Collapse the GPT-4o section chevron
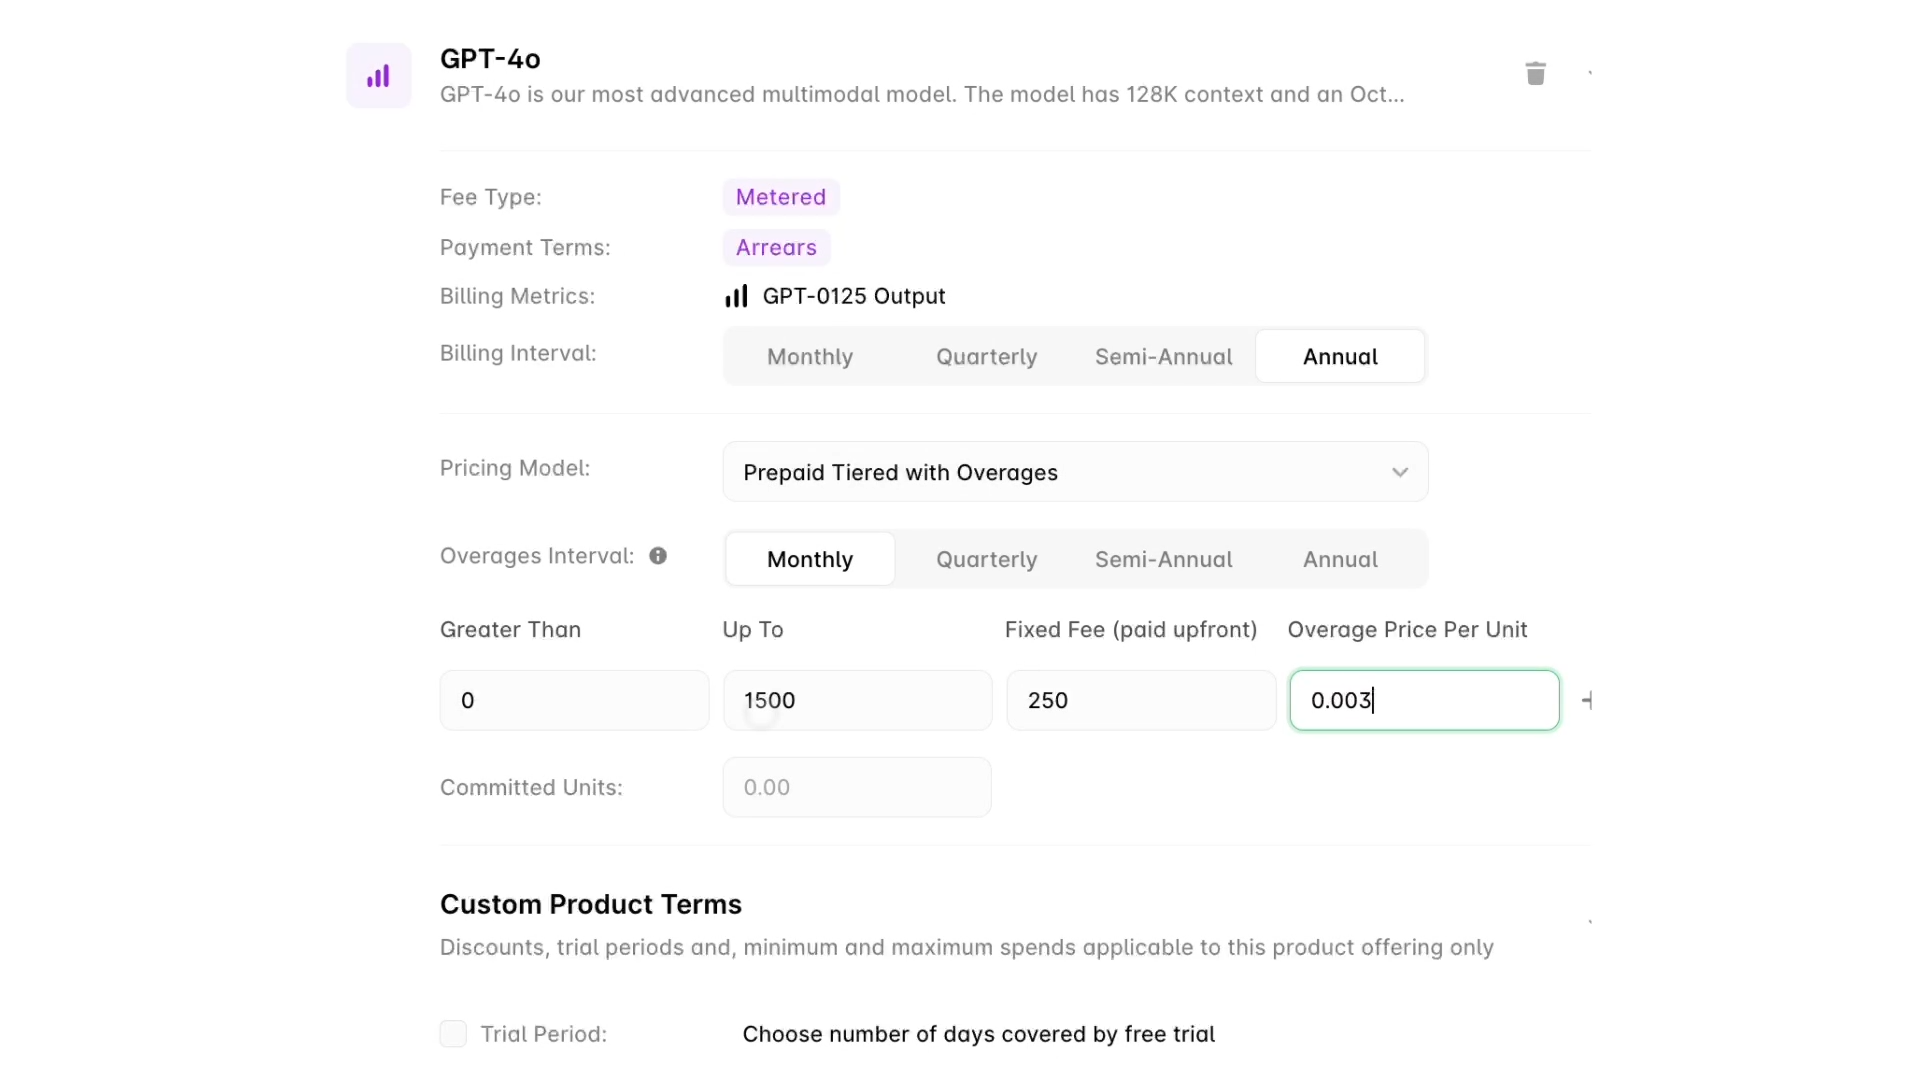 1589,73
